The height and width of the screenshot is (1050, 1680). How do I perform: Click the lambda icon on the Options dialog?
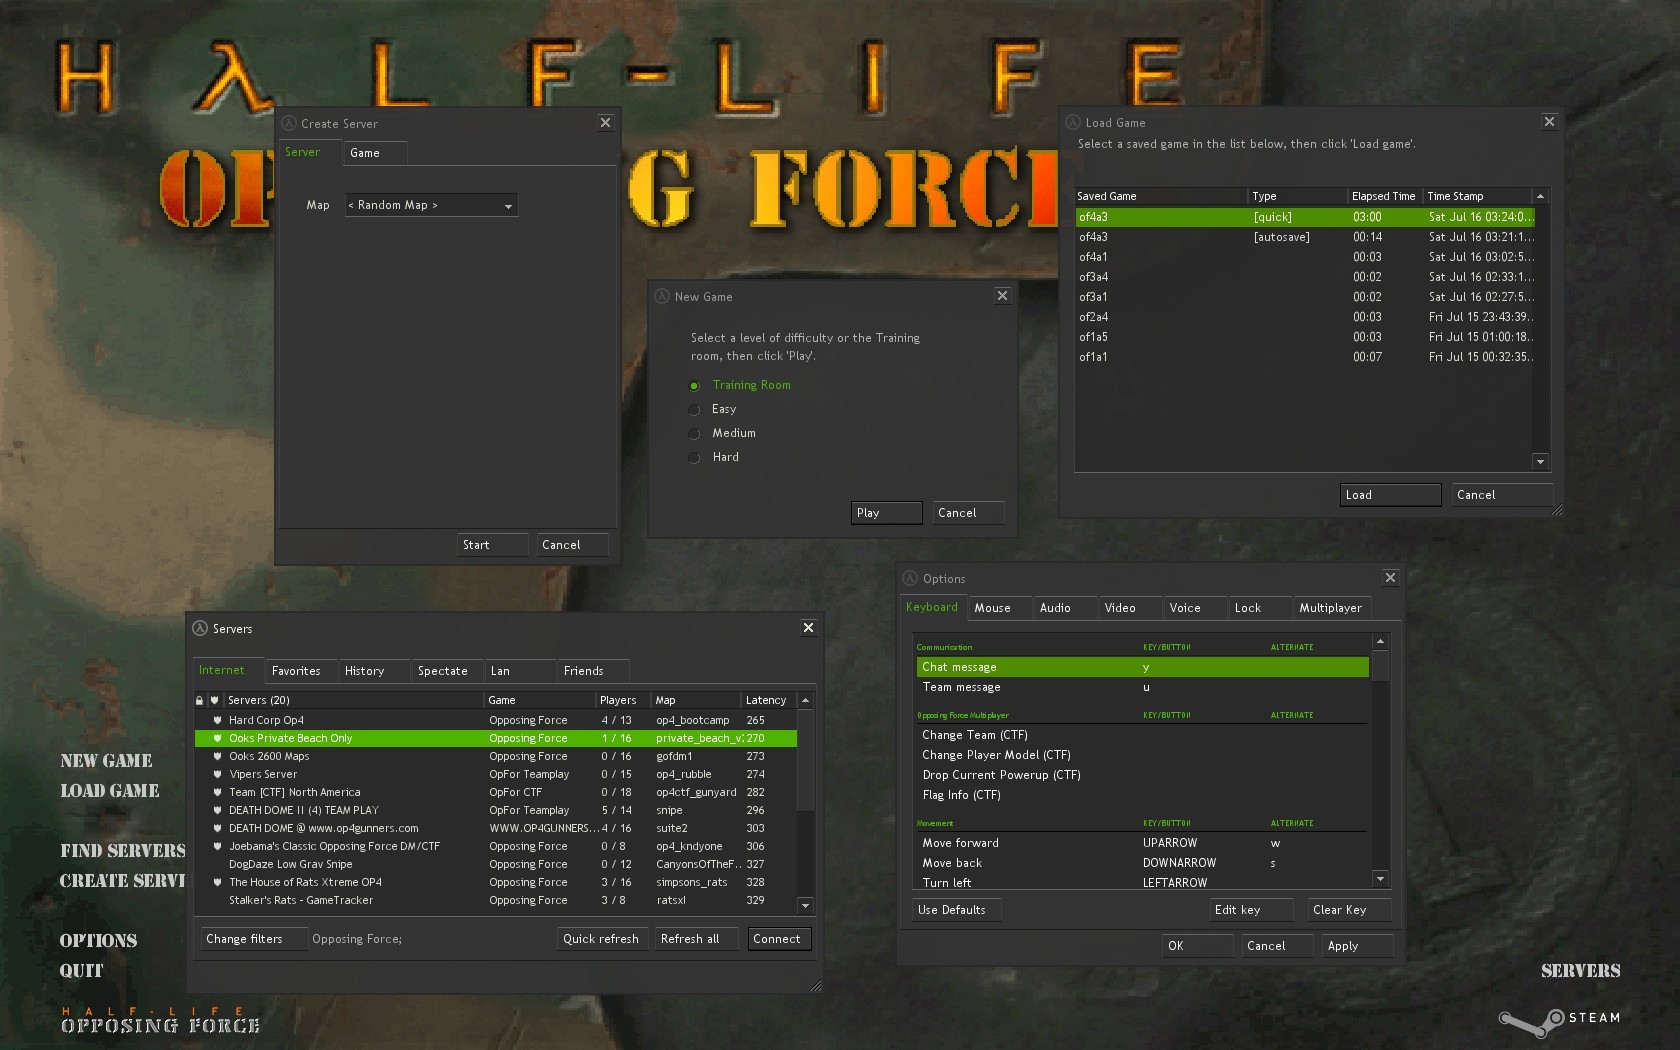[910, 578]
